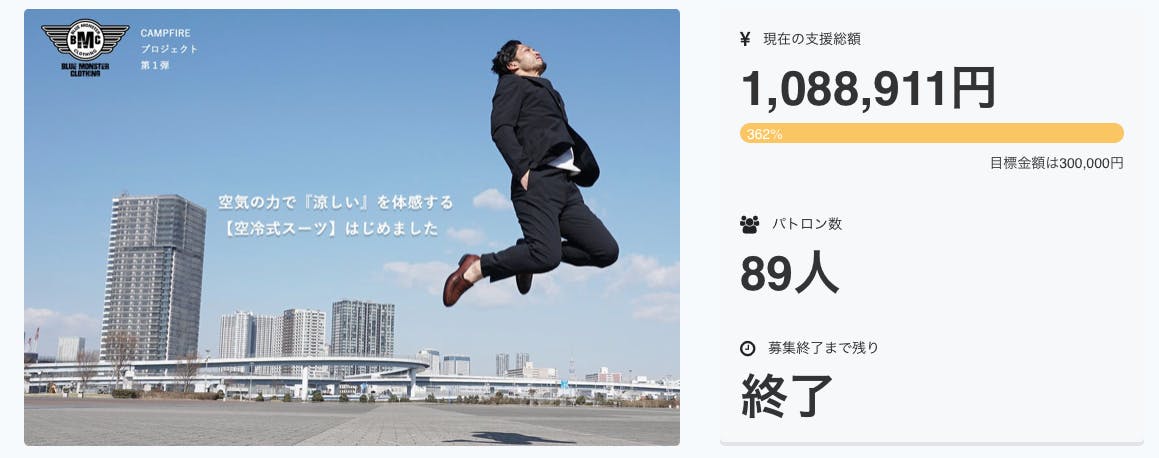The height and width of the screenshot is (458, 1159).
Task: Click the tall building on the left of photo
Action: pyautogui.click(x=154, y=277)
